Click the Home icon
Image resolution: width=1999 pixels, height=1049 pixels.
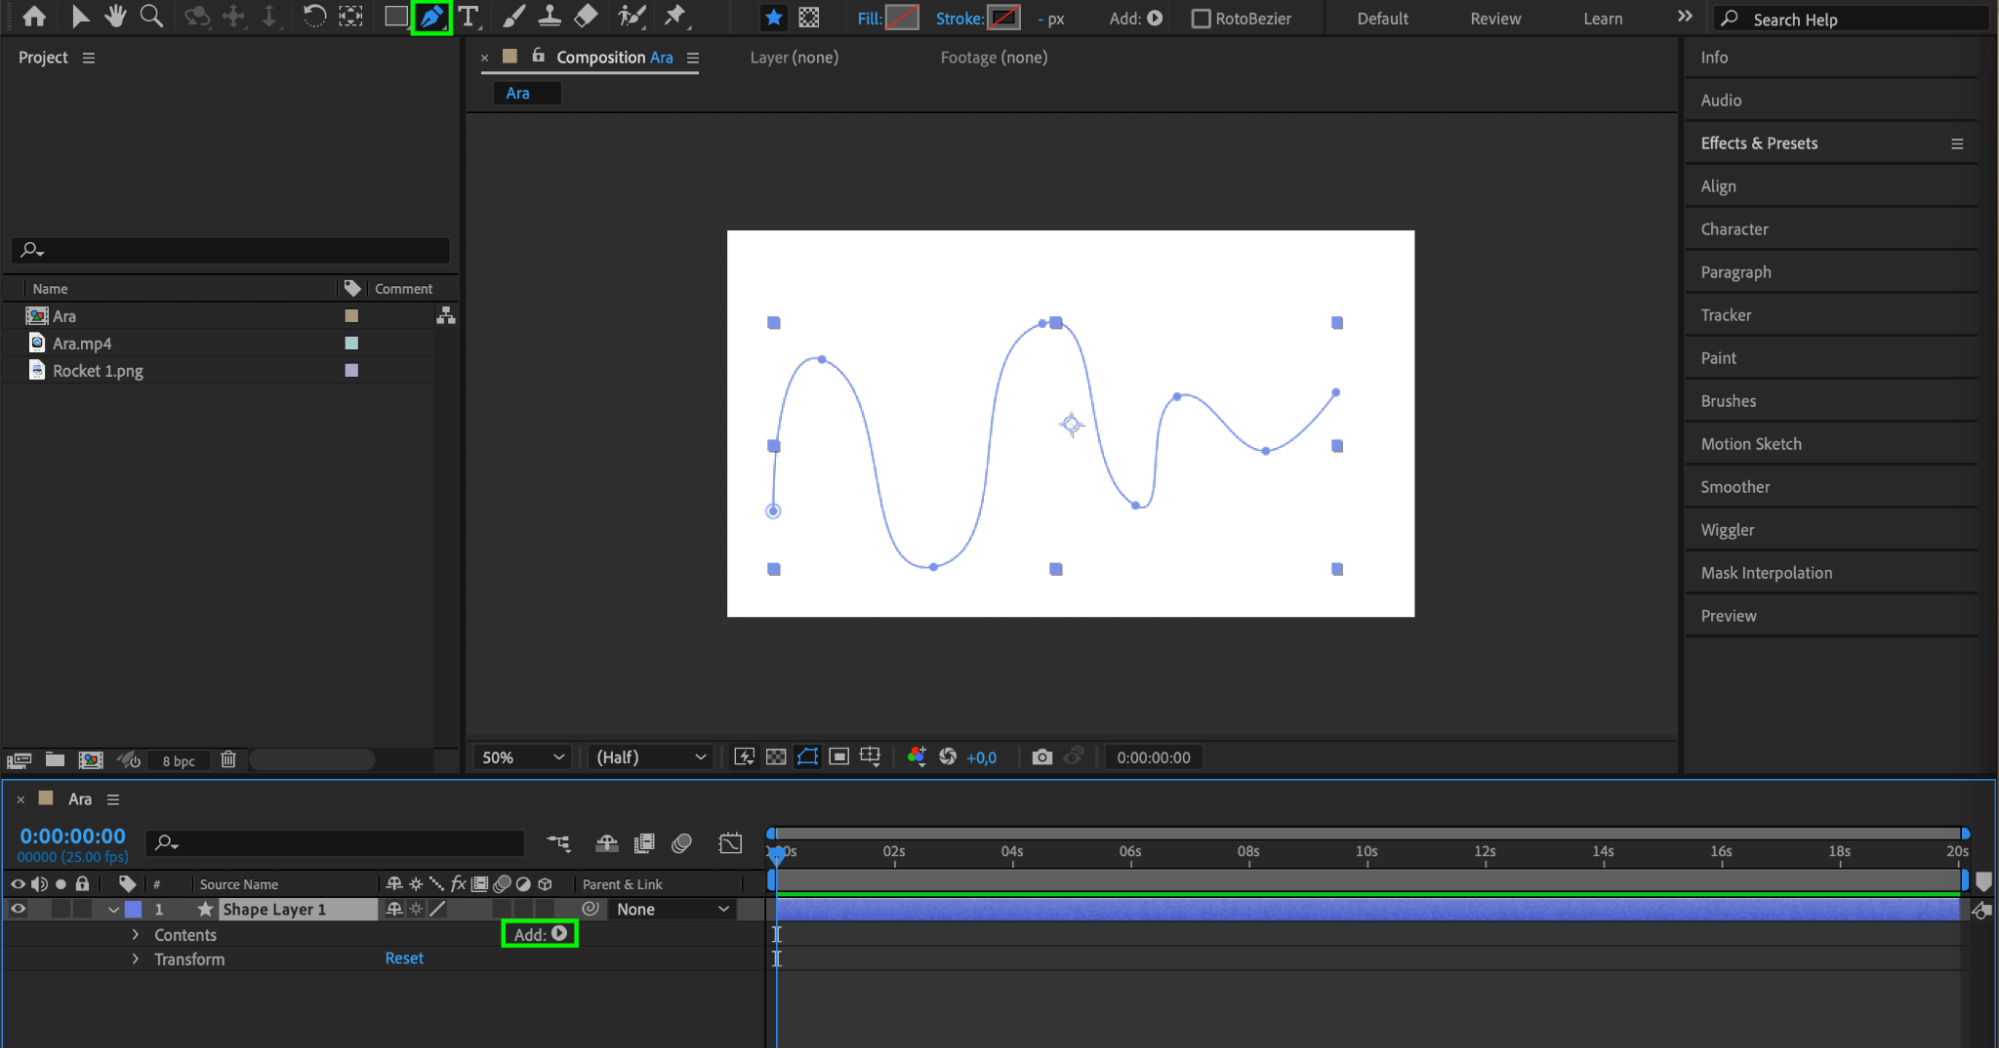point(34,17)
